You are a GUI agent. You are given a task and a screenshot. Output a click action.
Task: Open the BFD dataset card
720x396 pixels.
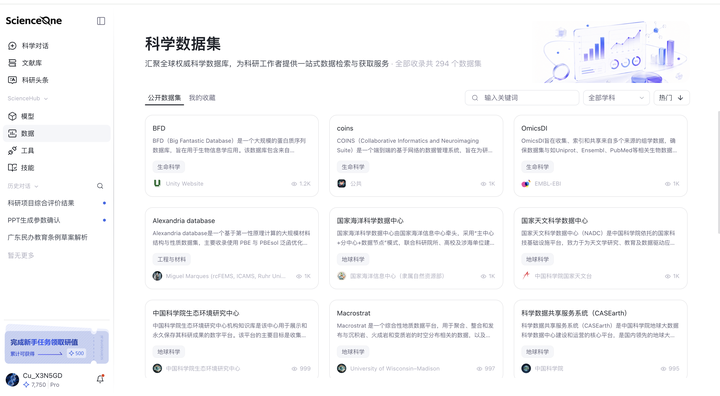click(x=232, y=156)
